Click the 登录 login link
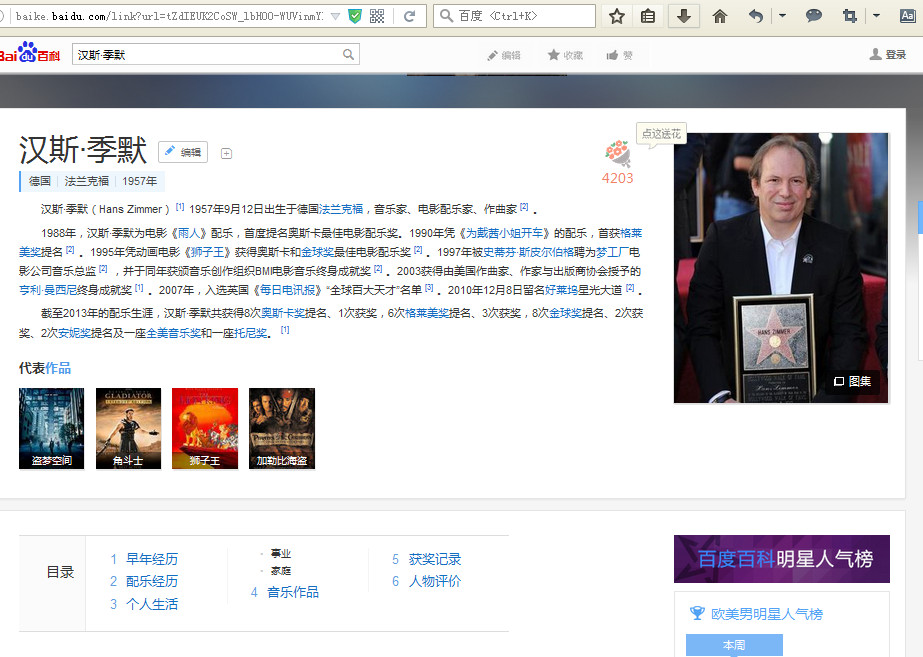 coord(888,55)
